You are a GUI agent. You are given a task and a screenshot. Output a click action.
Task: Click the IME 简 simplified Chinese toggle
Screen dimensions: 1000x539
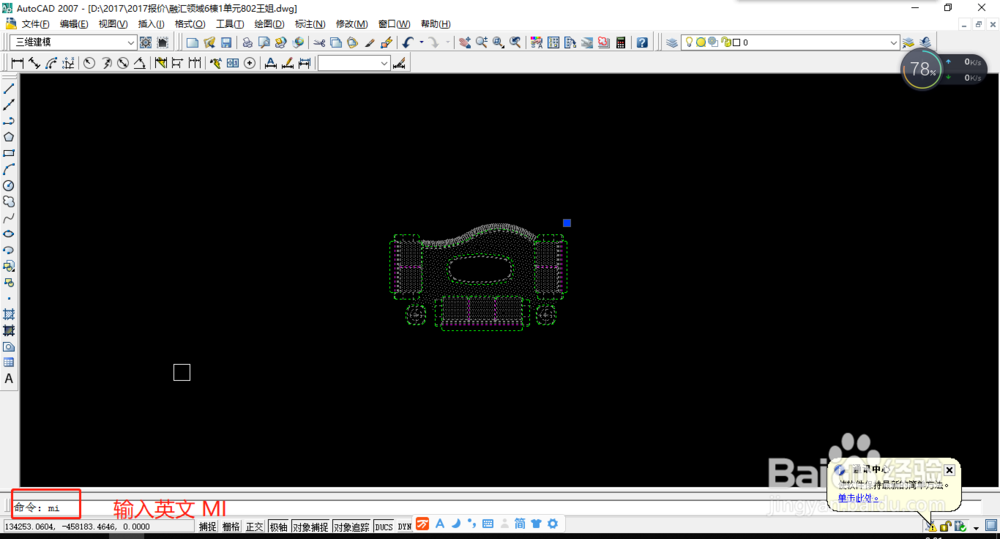[520, 524]
